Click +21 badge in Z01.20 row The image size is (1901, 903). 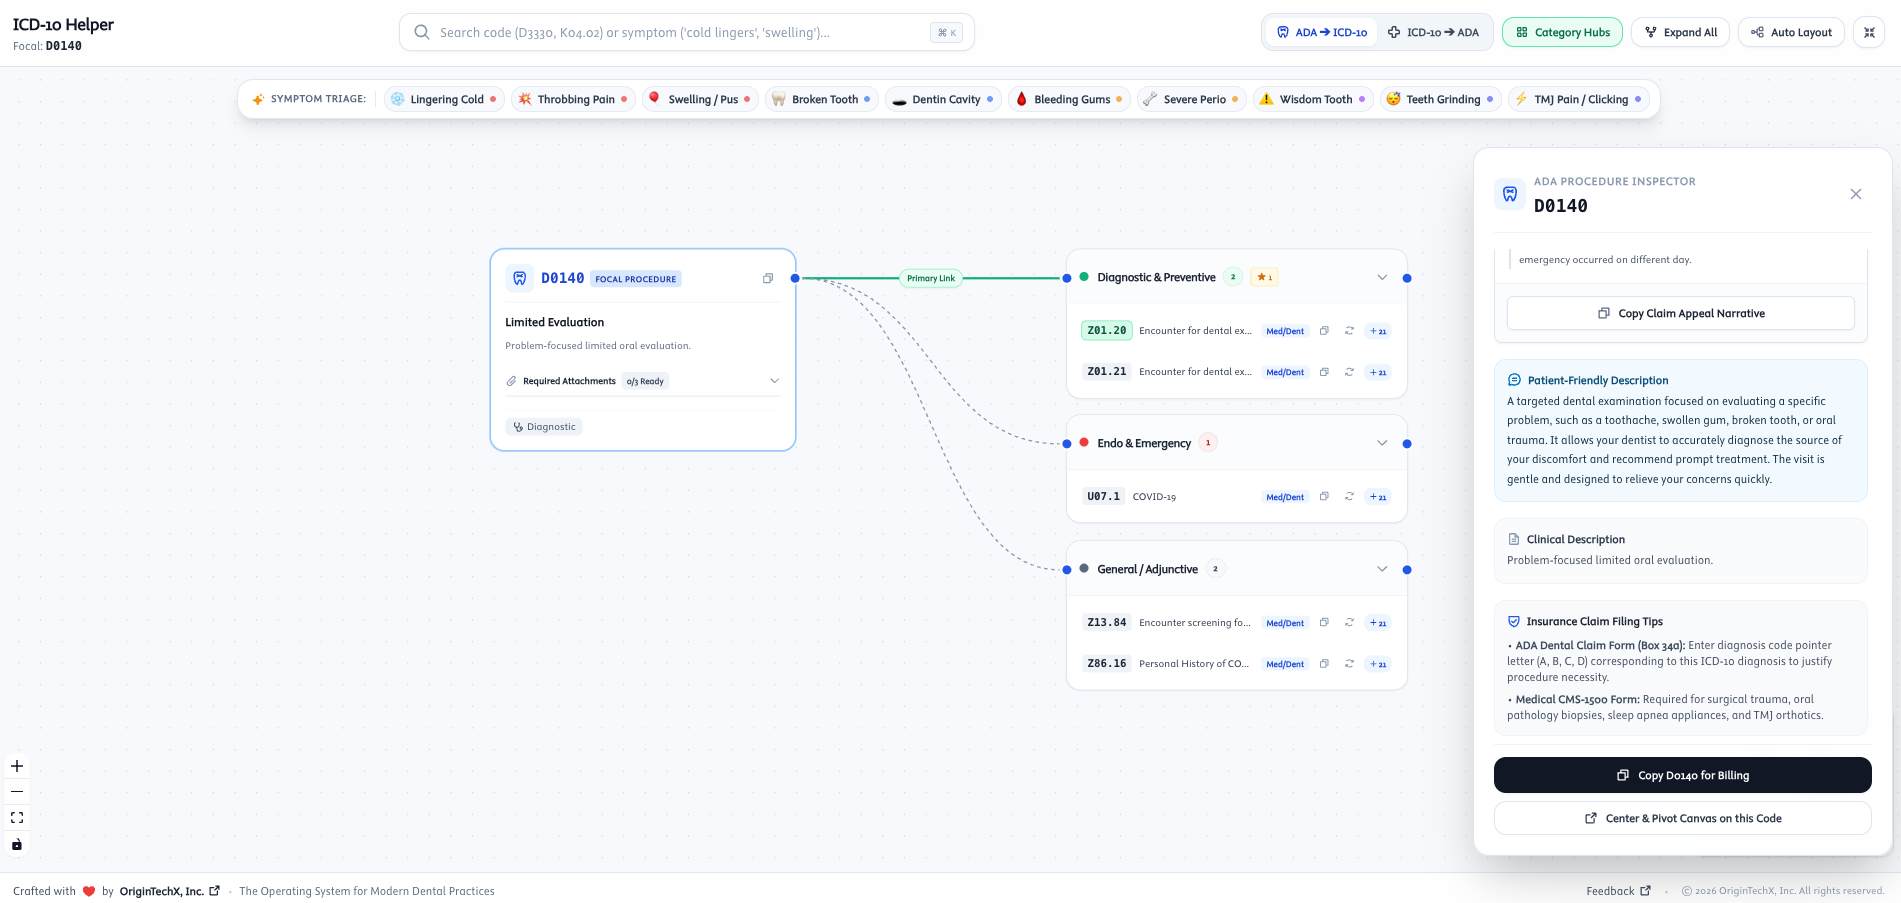point(1378,331)
